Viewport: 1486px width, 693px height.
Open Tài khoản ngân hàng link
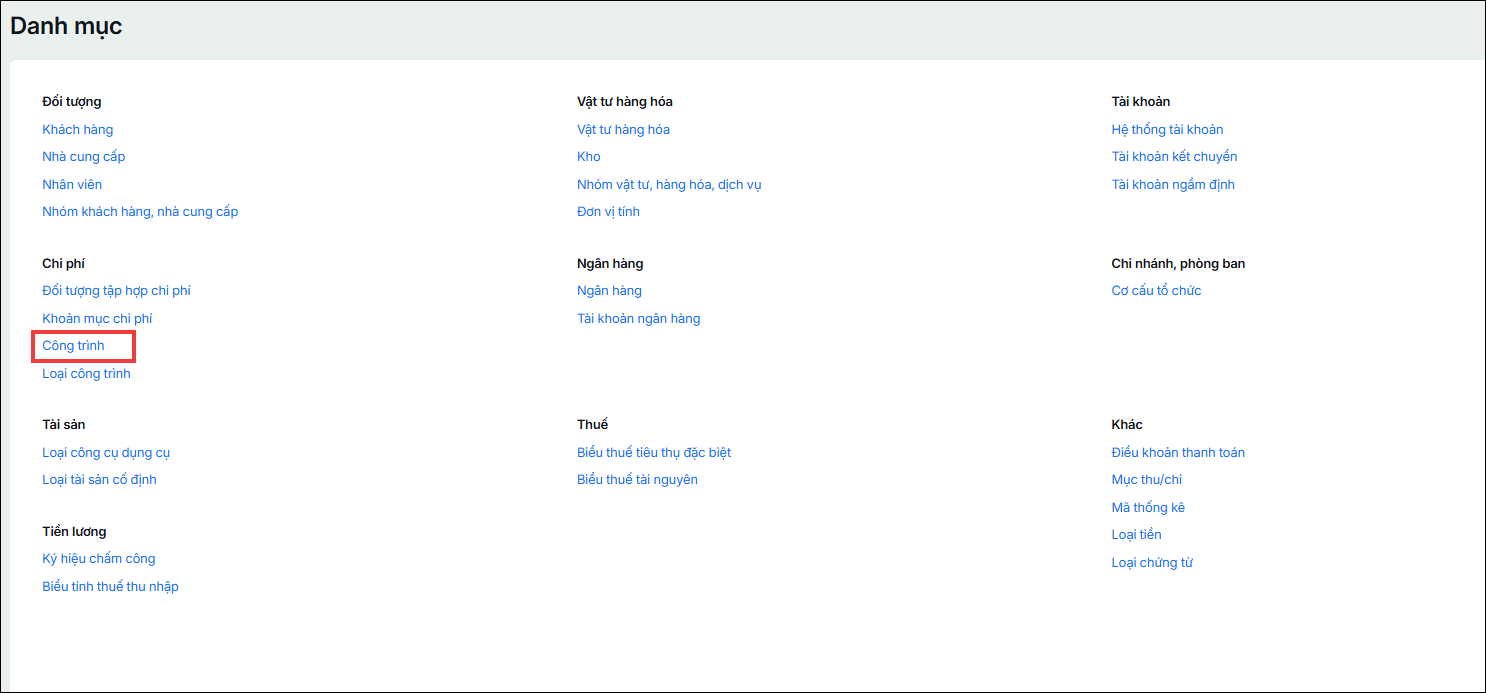pos(638,318)
